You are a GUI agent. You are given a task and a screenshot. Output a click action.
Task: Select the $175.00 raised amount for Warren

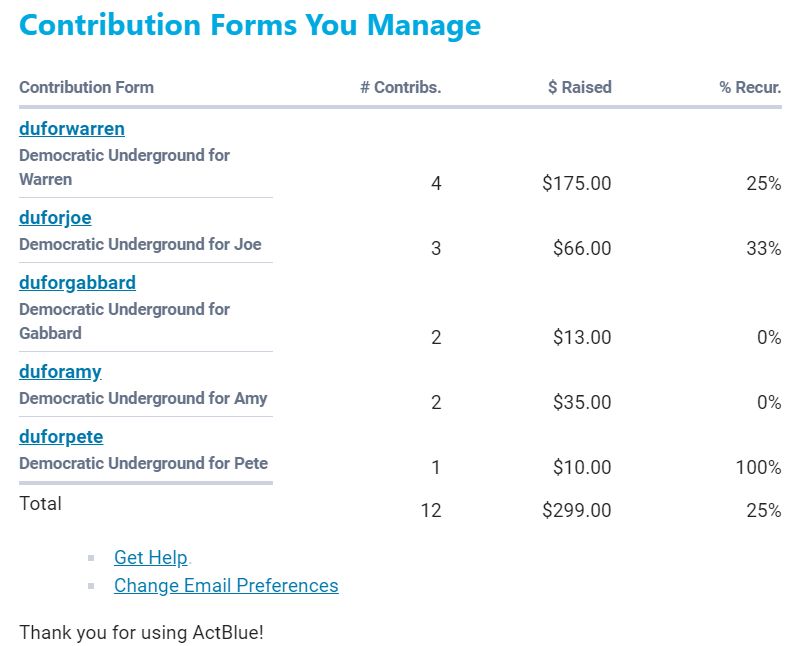pyautogui.click(x=576, y=184)
